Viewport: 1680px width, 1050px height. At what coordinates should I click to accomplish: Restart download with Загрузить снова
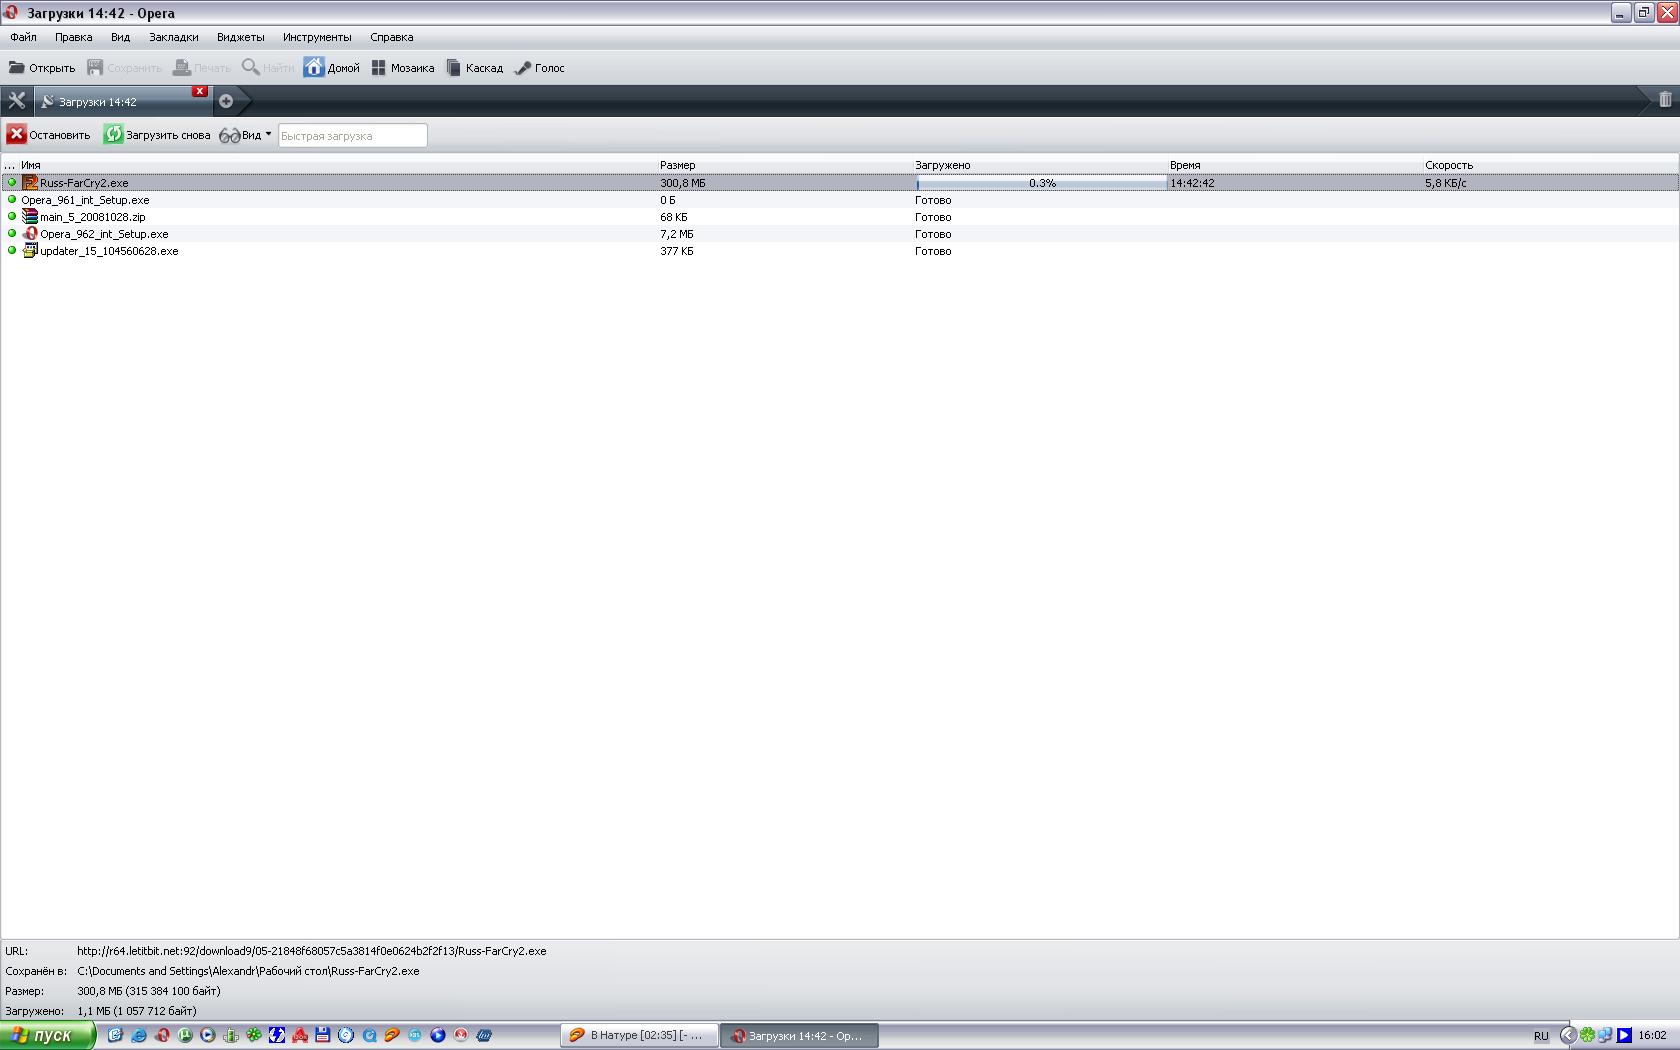(x=157, y=135)
